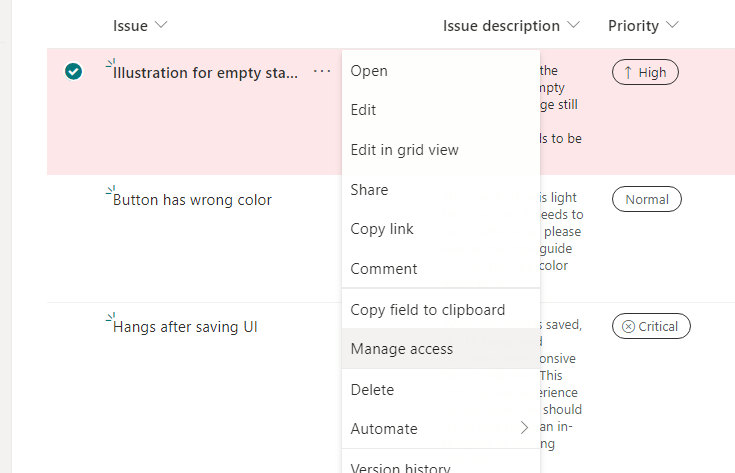The height and width of the screenshot is (473, 735).
Task: Expand the Issue description column dropdown
Action: point(573,25)
